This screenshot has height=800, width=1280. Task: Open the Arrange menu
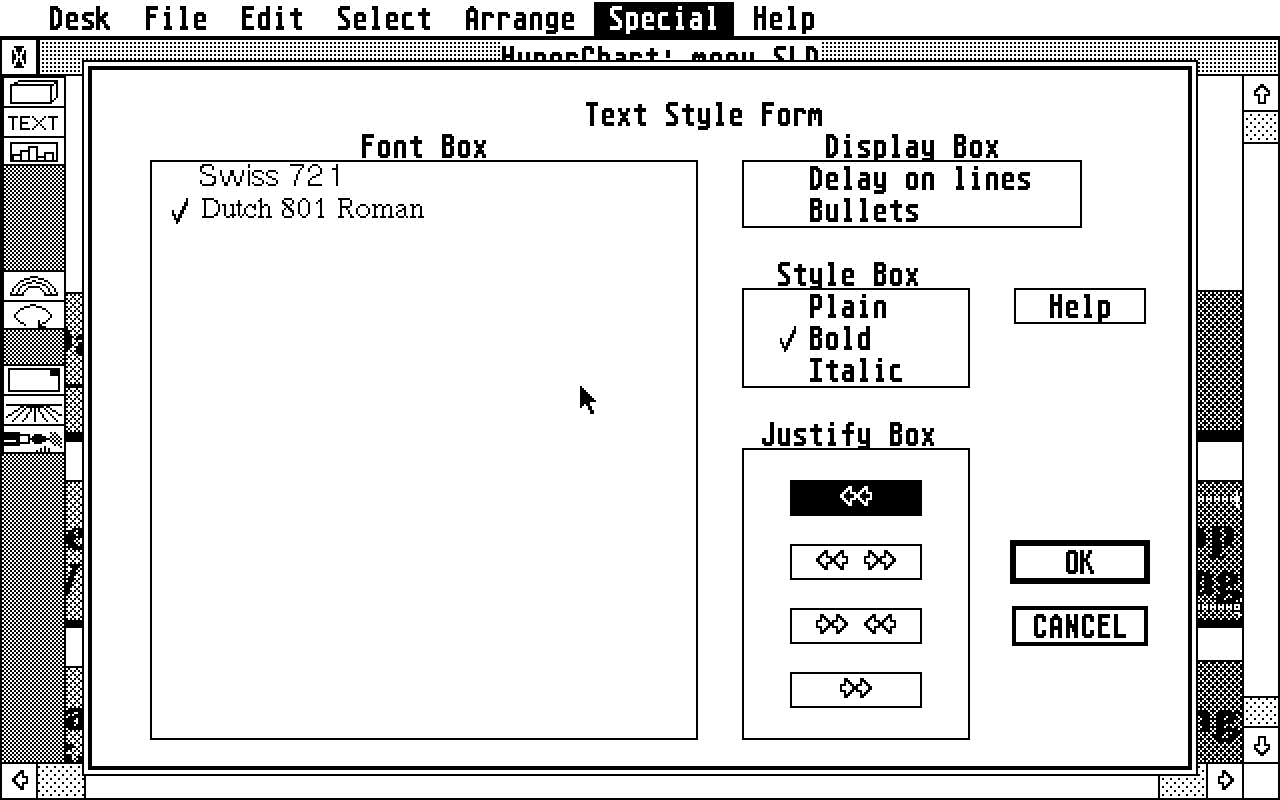(520, 18)
